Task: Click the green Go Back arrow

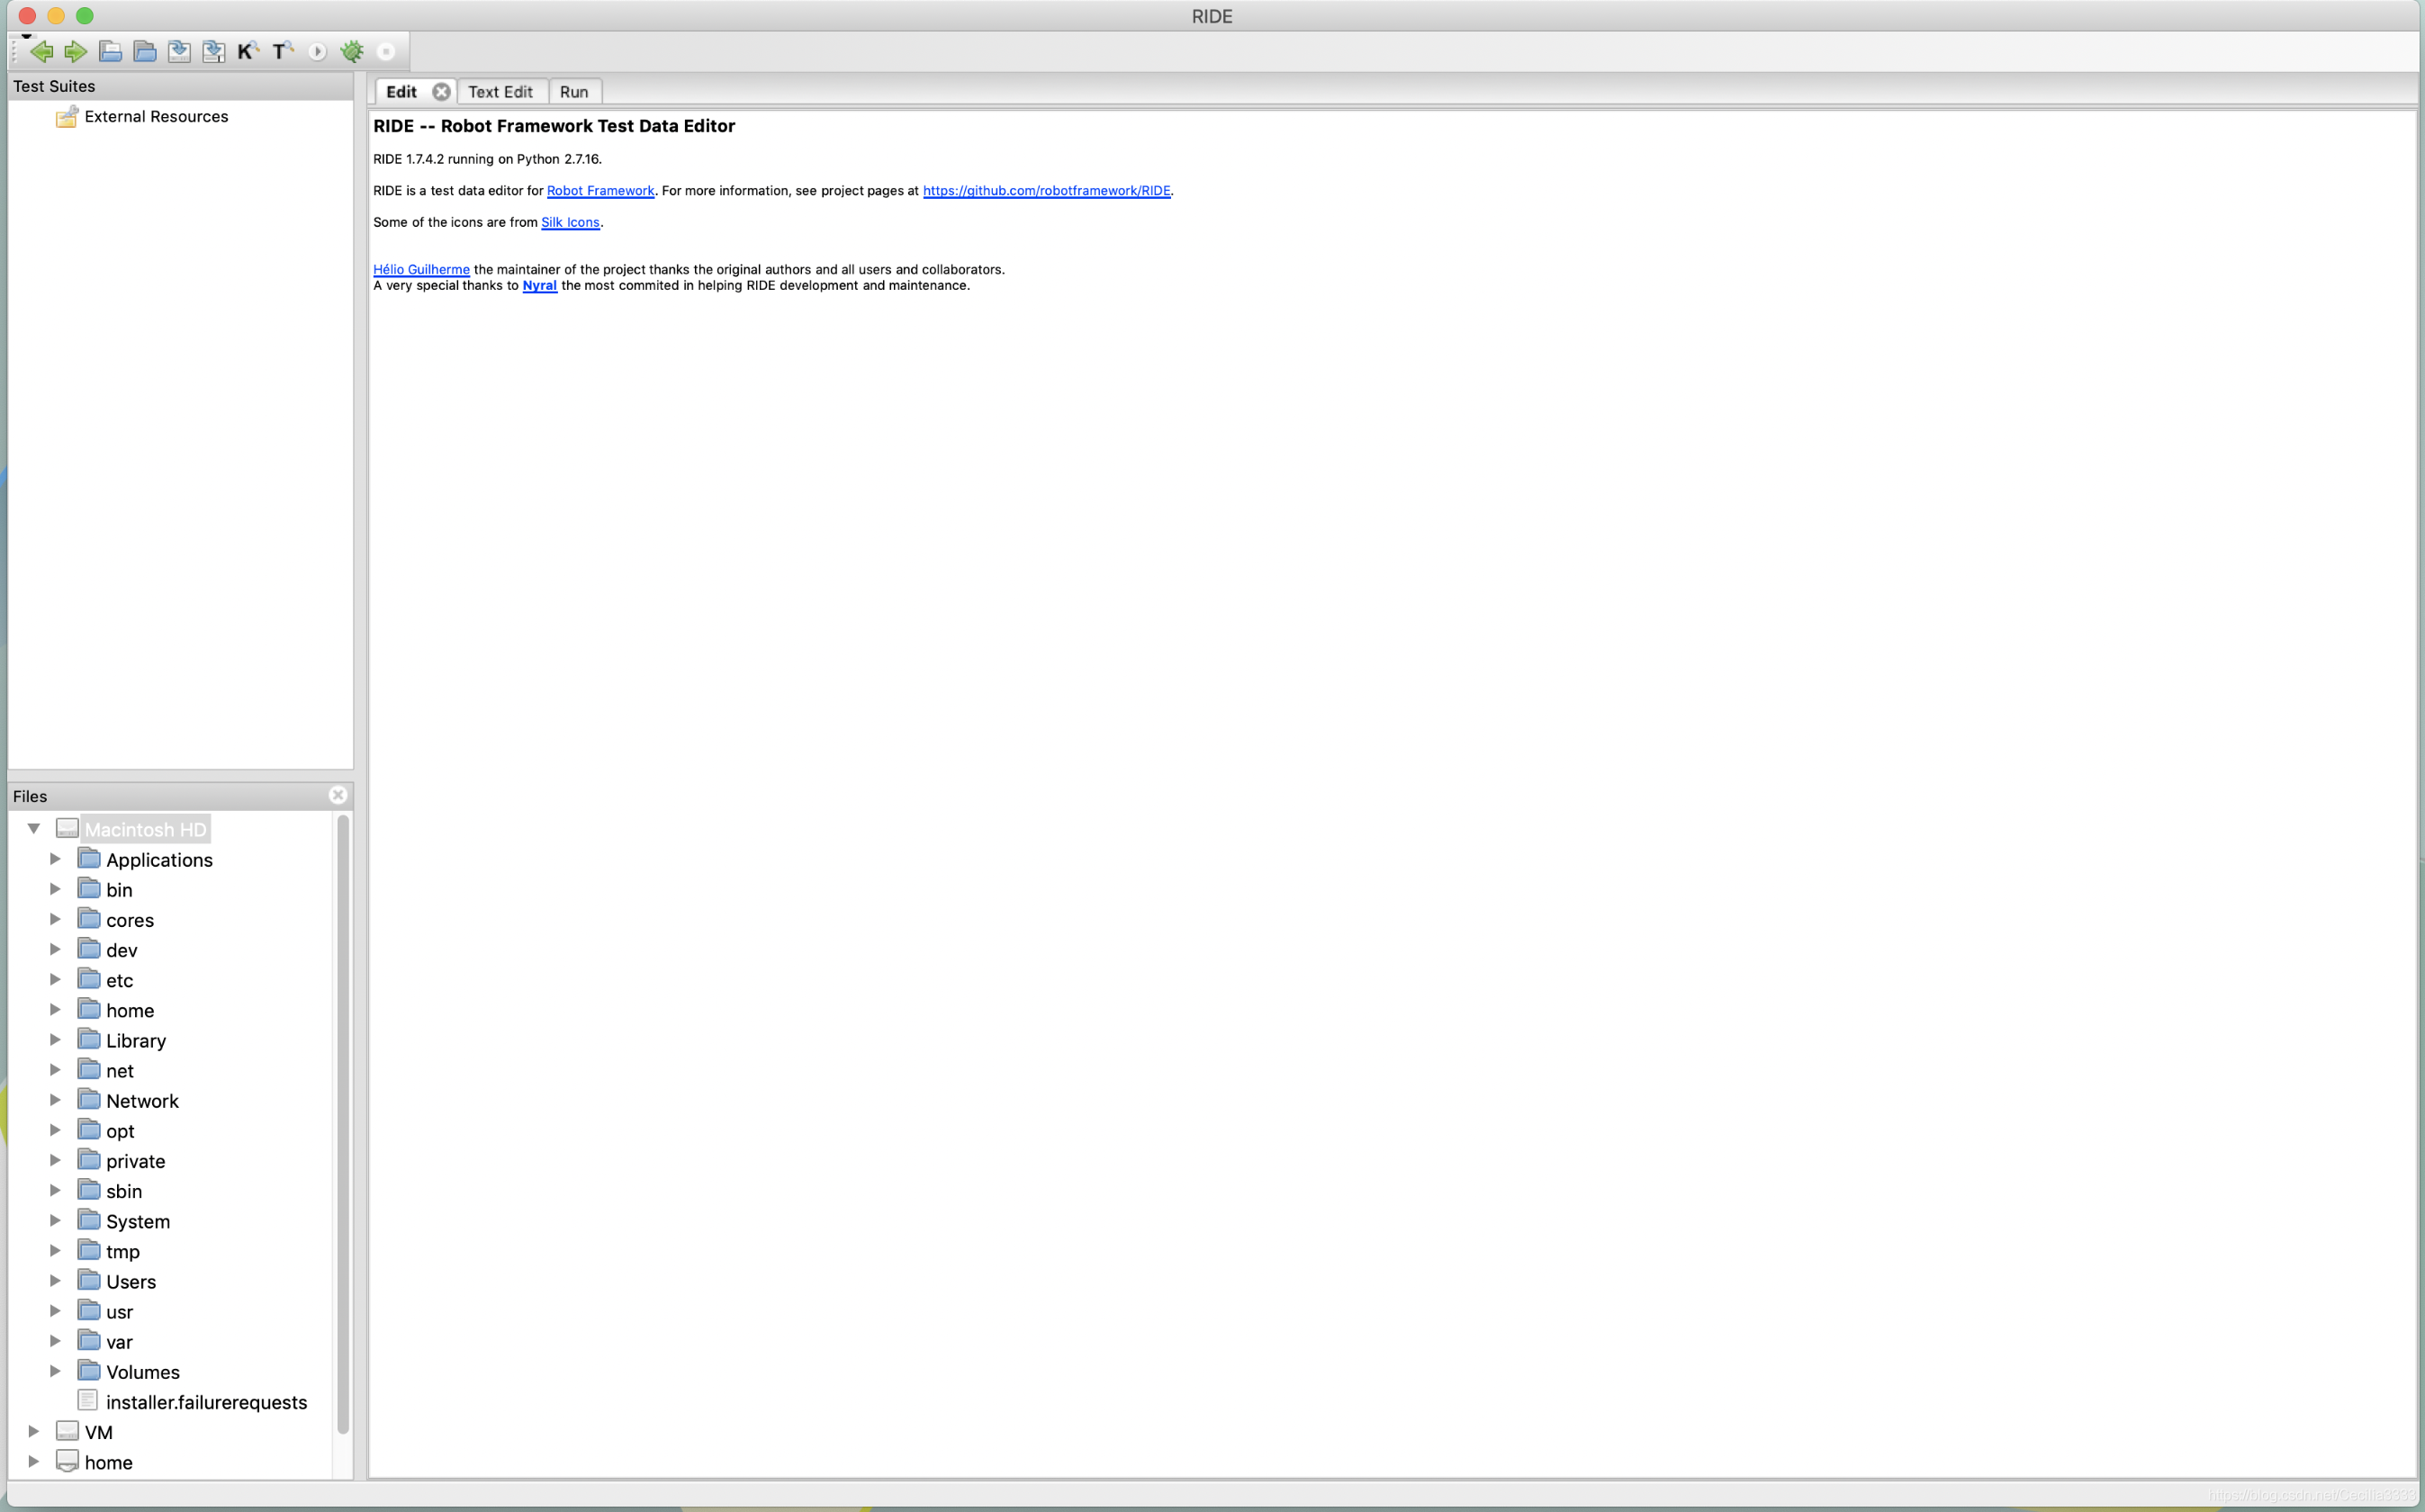Action: pos(41,52)
